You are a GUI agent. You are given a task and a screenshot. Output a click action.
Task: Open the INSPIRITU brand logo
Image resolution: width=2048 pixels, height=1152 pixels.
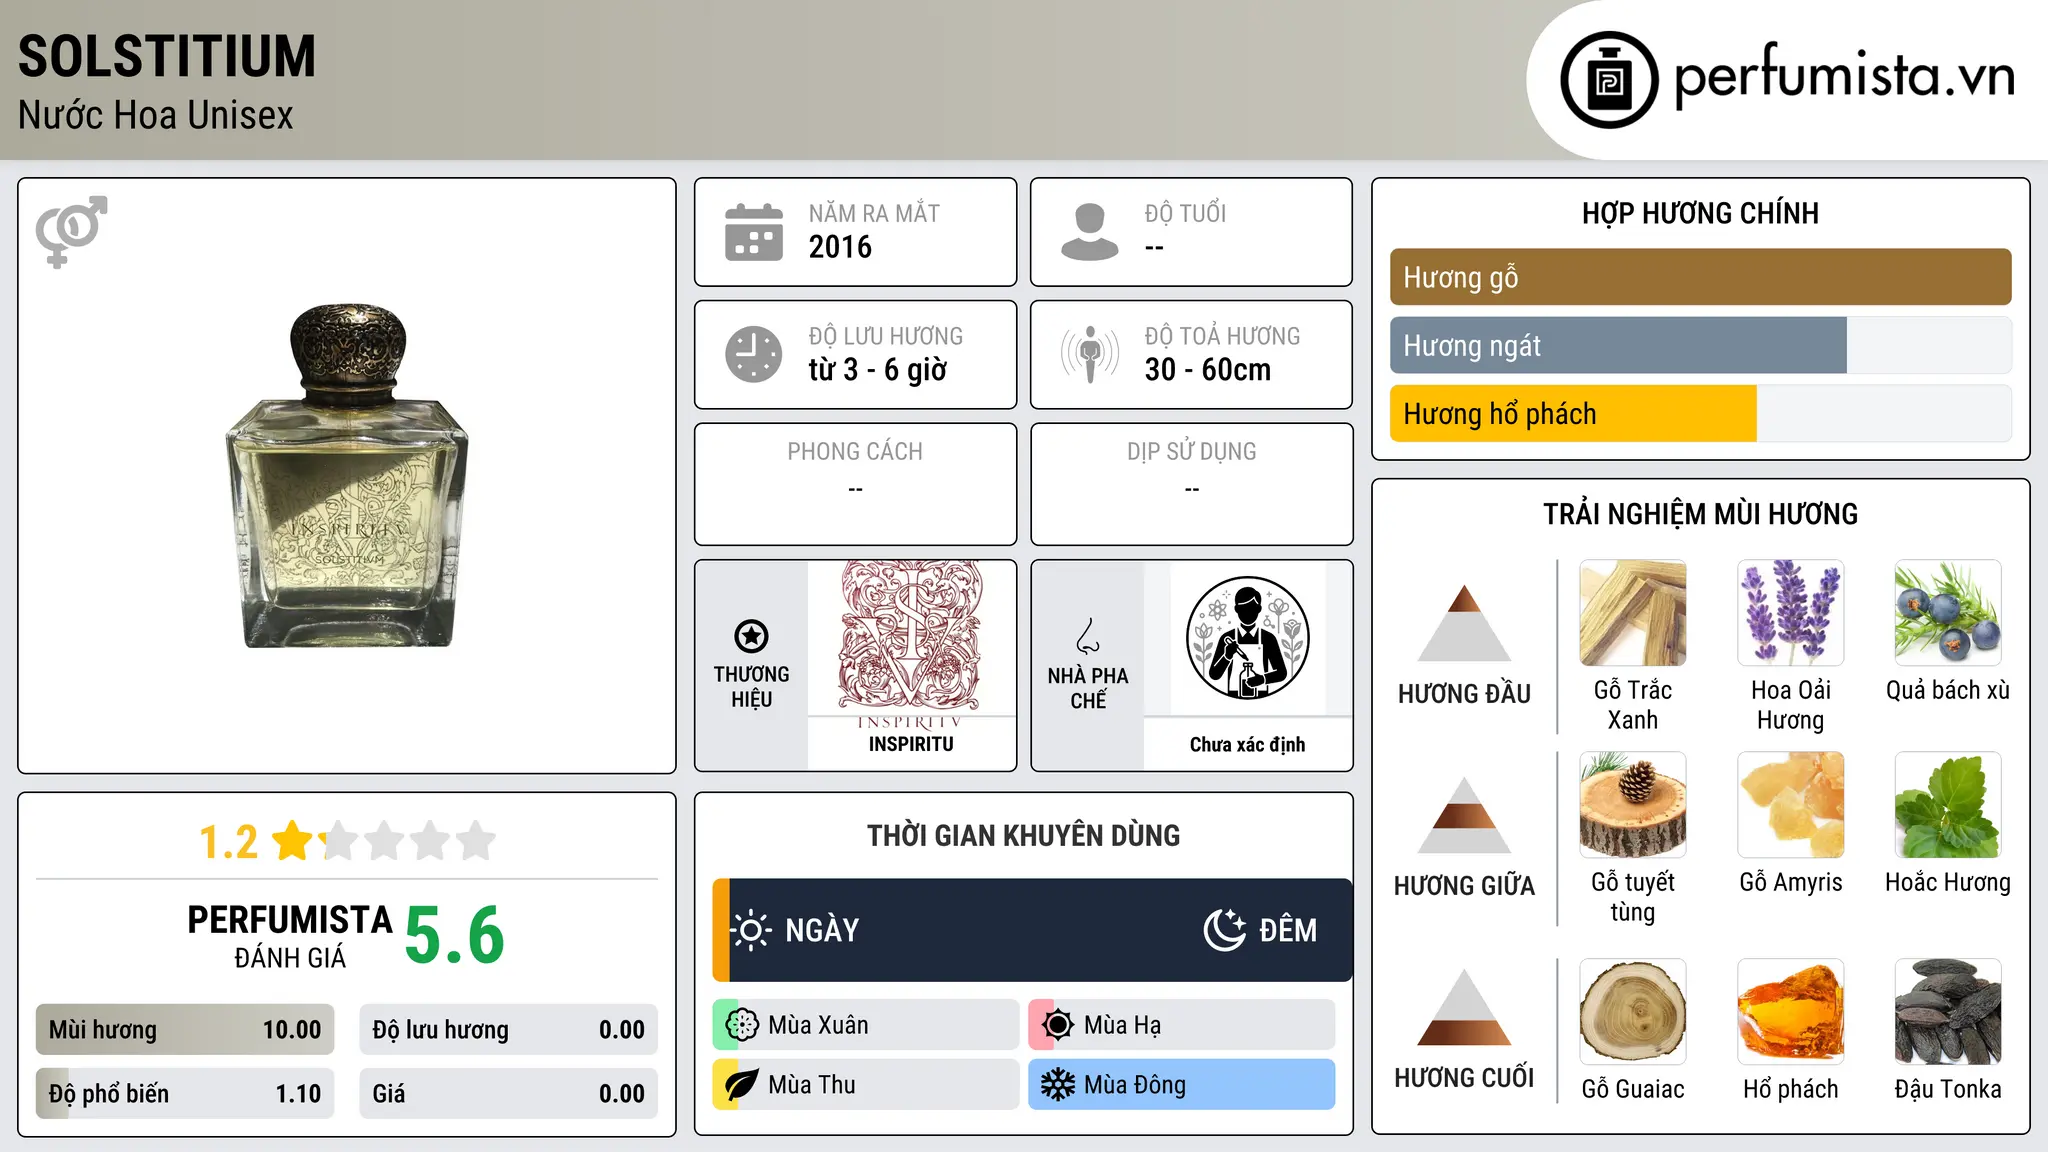click(x=911, y=637)
